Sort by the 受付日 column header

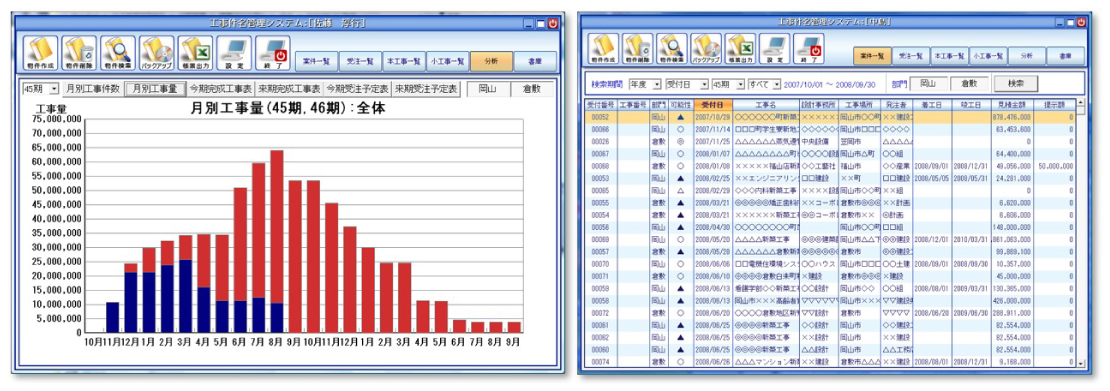(x=713, y=104)
